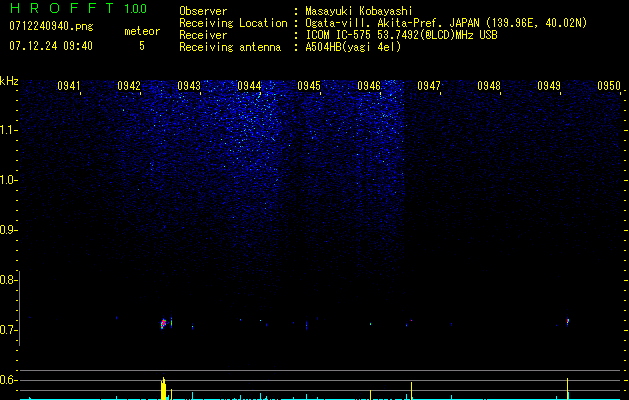The width and height of the screenshot is (629, 400).
Task: Click the 0942 time marker
Action: (129, 86)
